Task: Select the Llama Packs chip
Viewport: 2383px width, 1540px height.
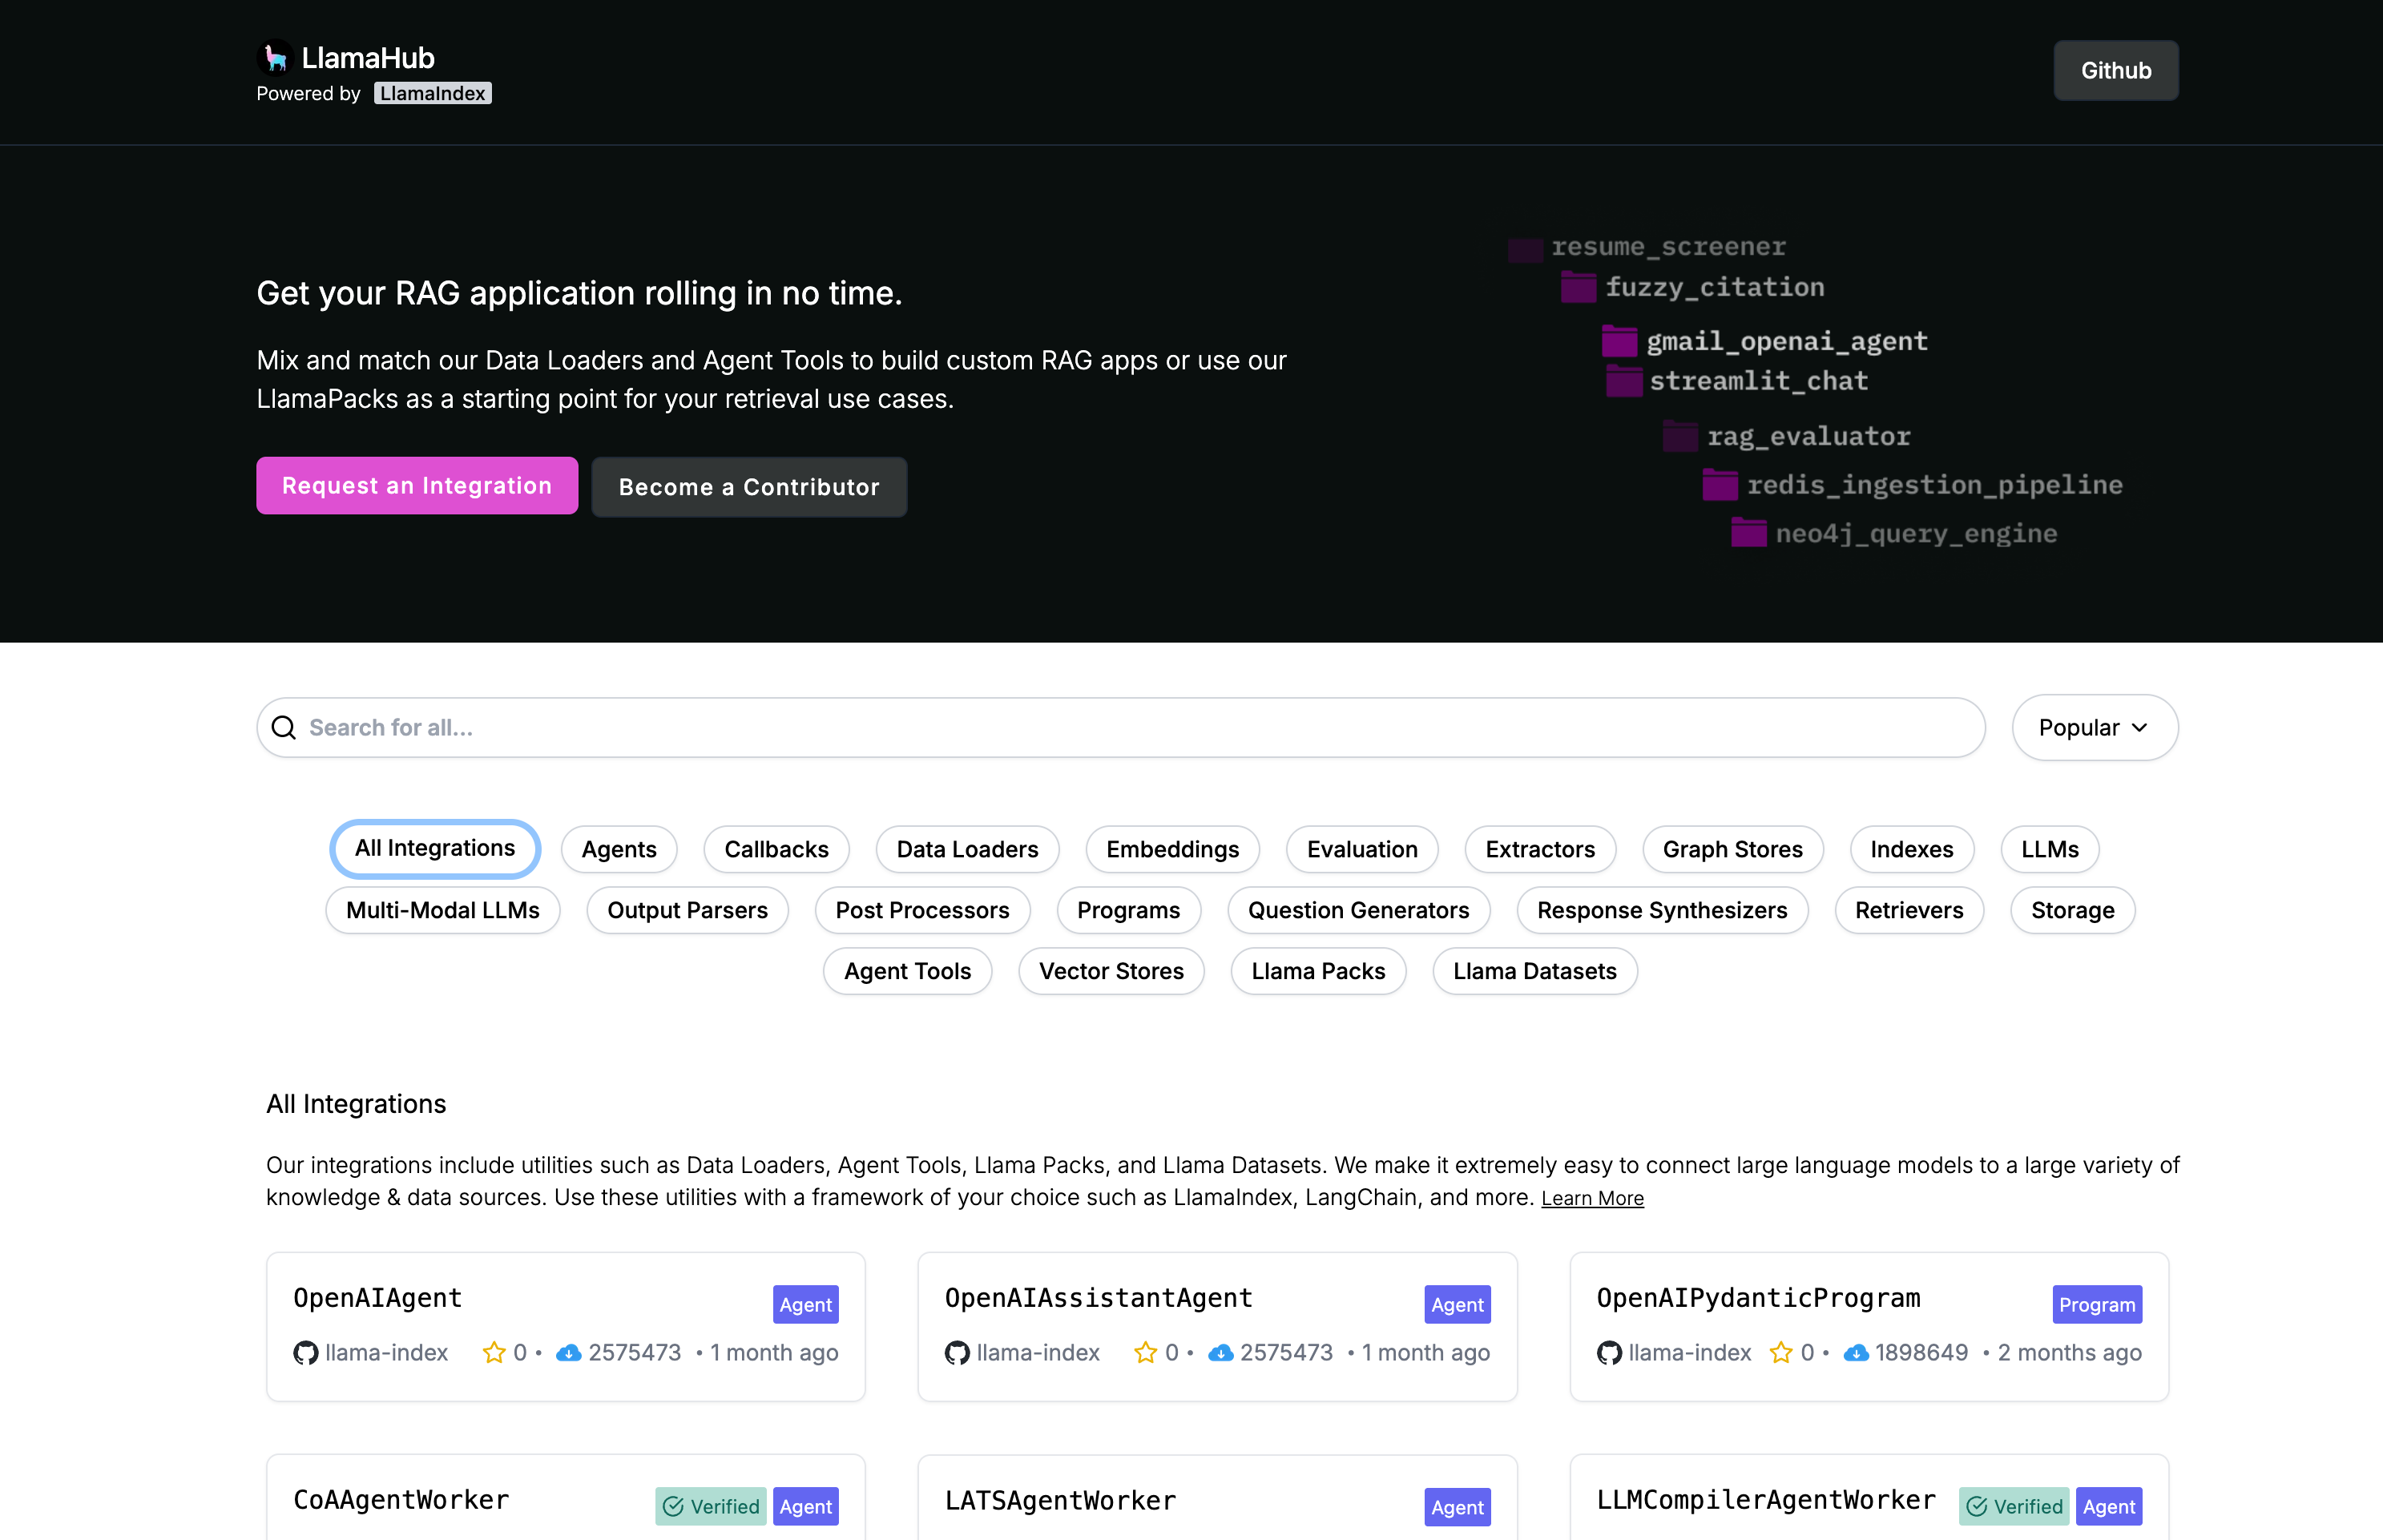Action: 1318,971
